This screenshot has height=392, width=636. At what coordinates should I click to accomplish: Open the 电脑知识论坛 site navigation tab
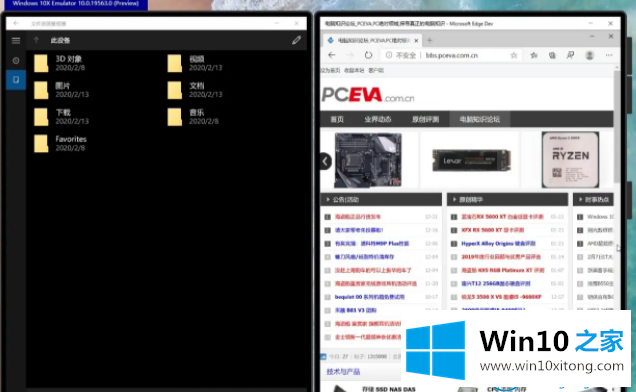479,119
